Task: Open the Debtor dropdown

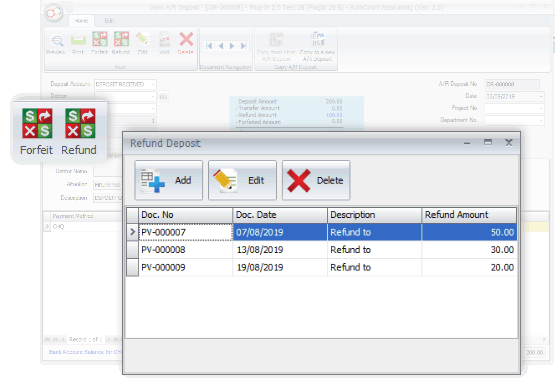Action: [x=153, y=96]
